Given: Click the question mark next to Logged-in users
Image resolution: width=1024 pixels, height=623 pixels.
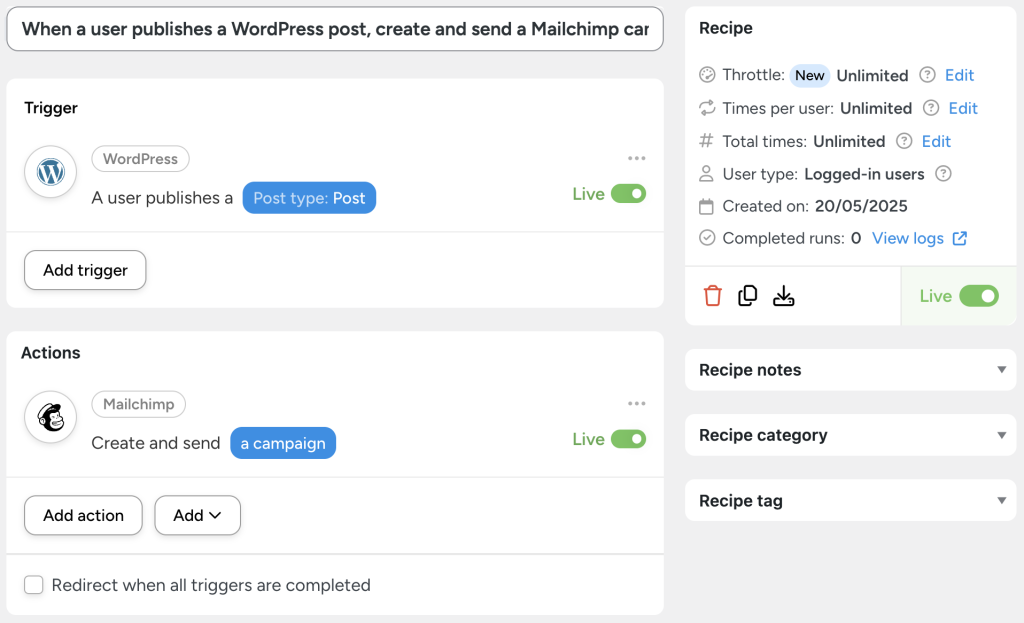Looking at the screenshot, I should 942,174.
